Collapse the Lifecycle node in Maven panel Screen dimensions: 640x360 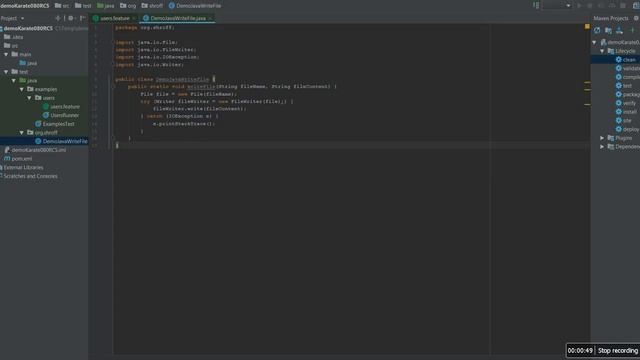(602, 51)
